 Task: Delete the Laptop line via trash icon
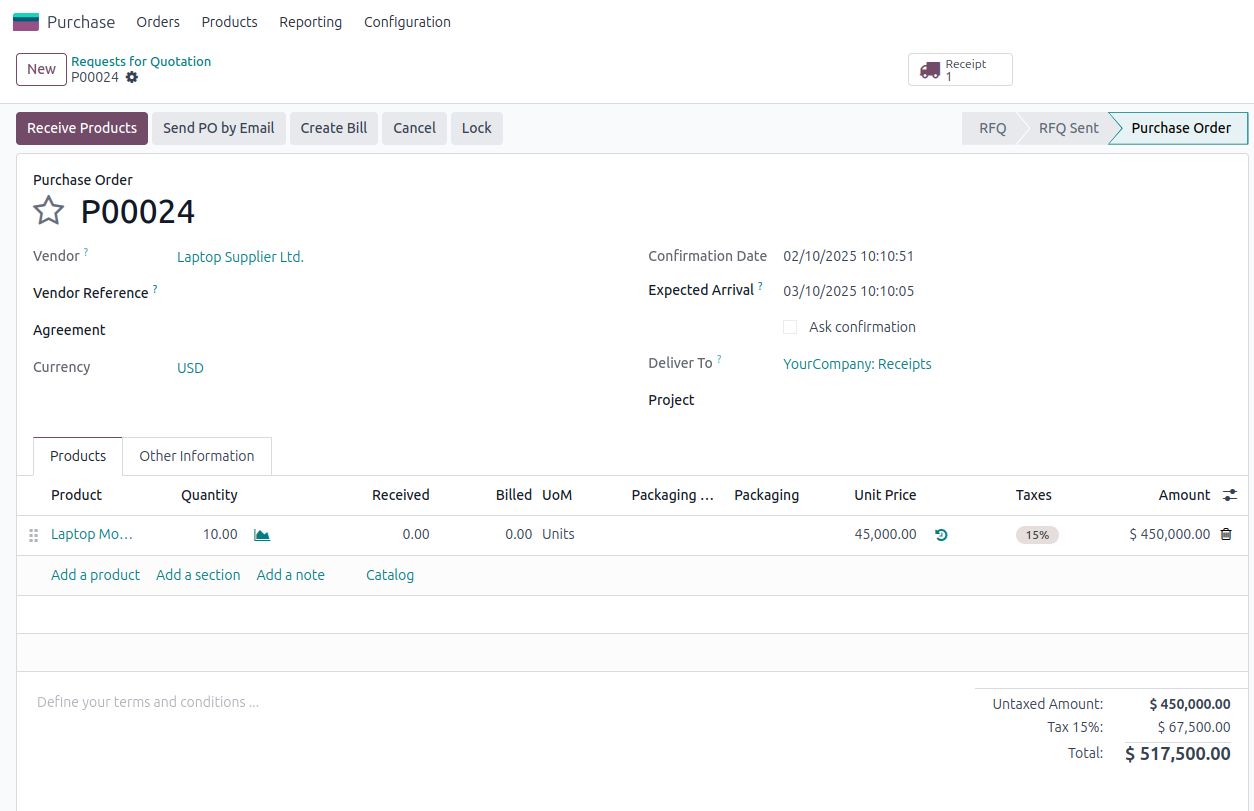point(1226,534)
